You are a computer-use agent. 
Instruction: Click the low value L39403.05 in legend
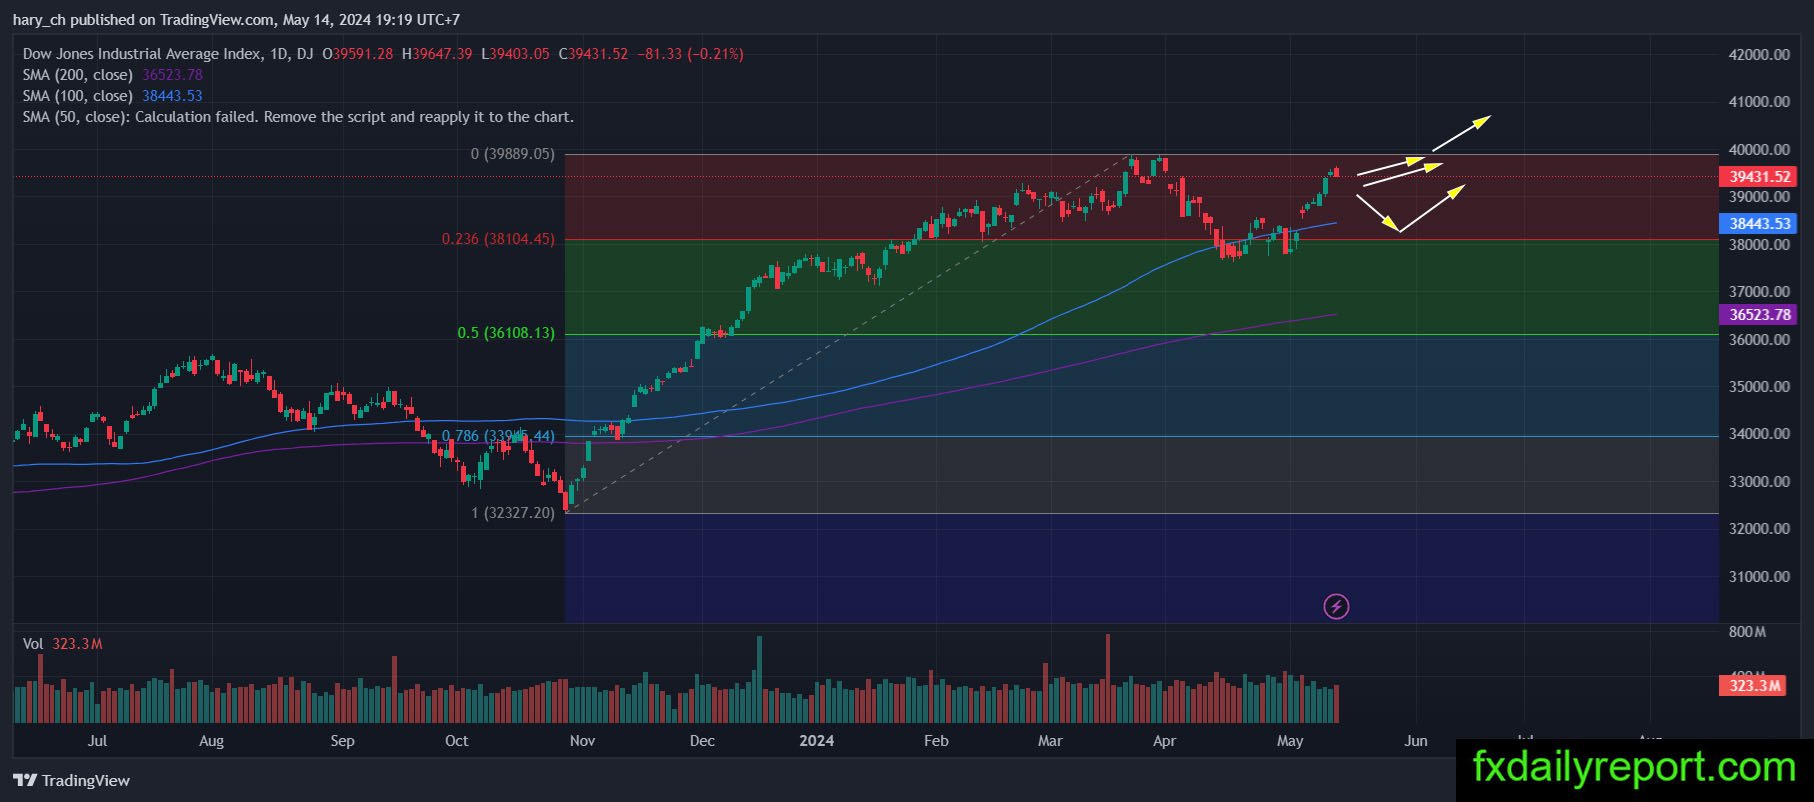pyautogui.click(x=515, y=54)
